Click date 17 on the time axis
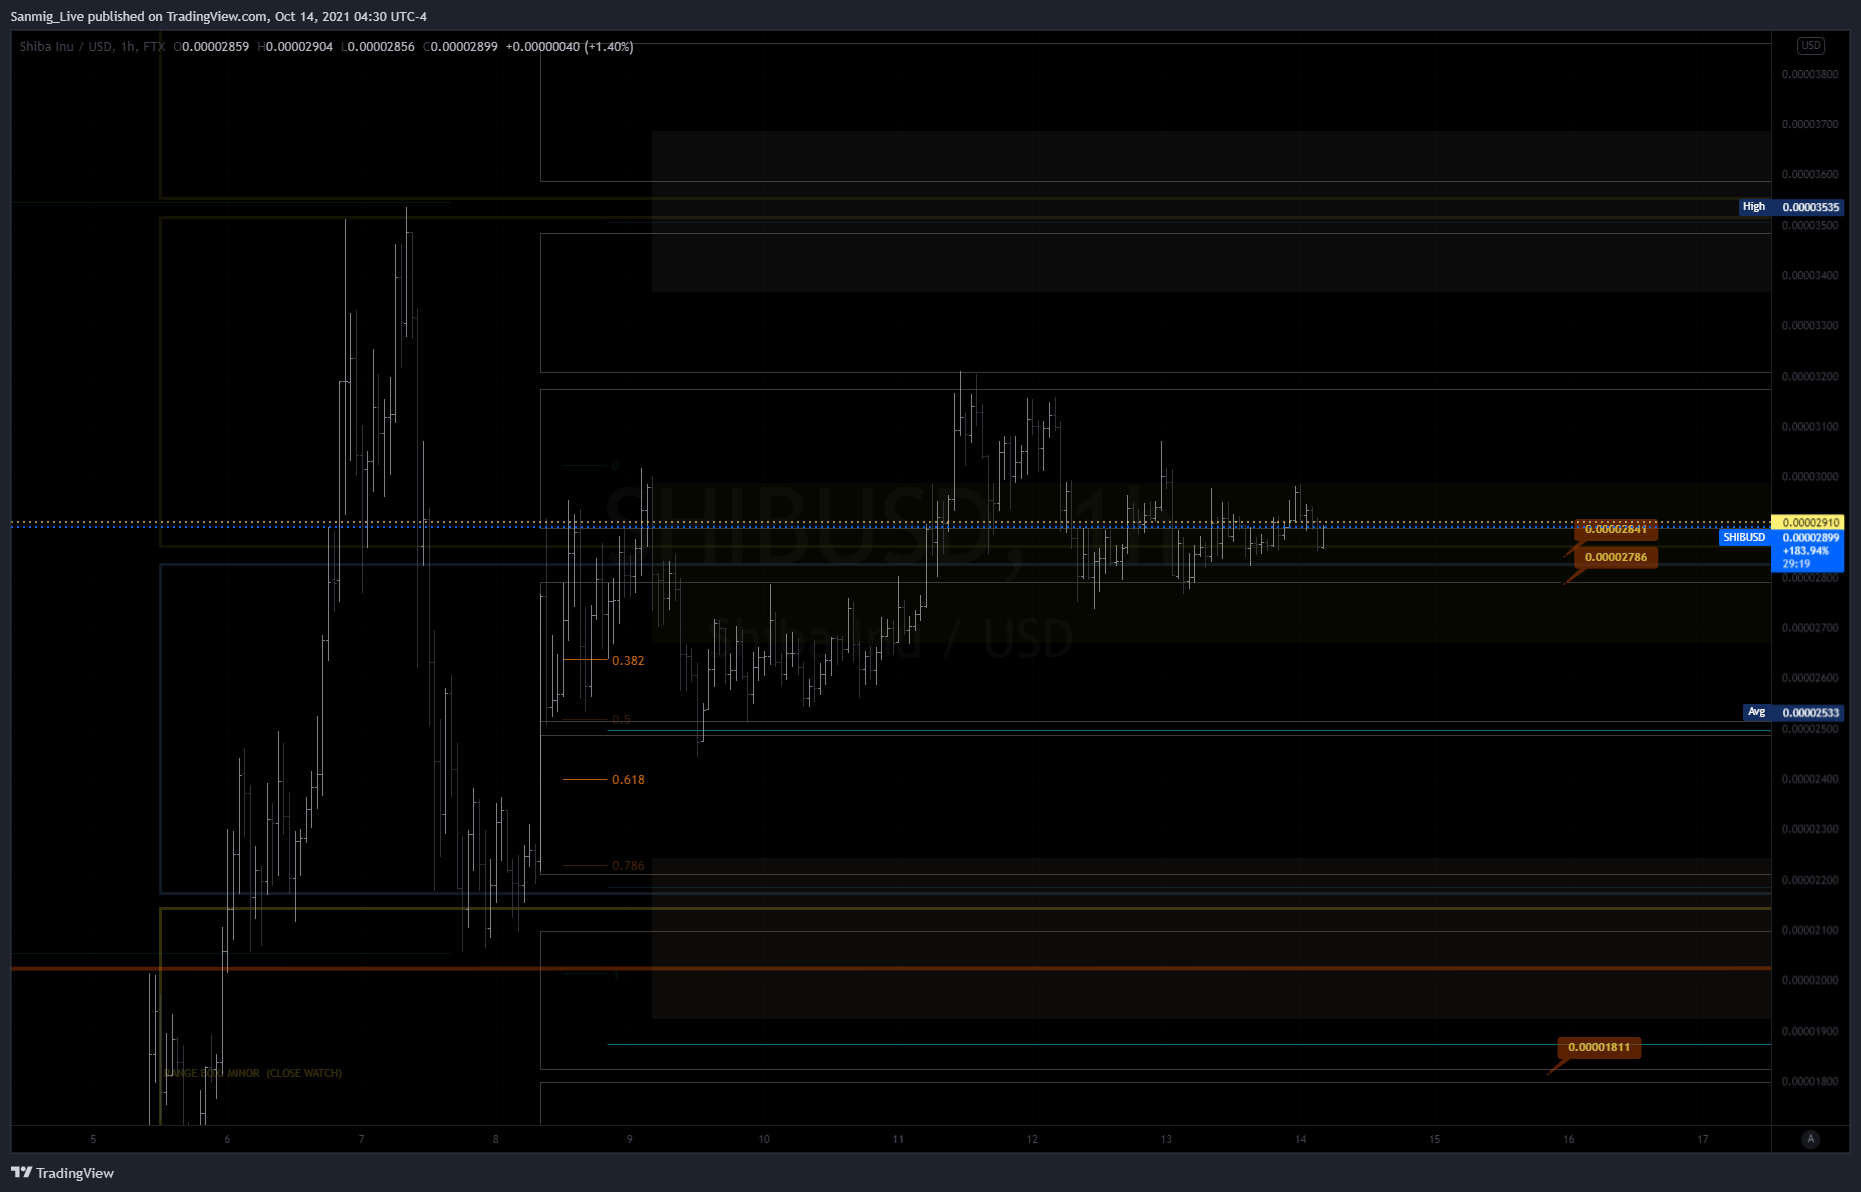Image resolution: width=1861 pixels, height=1192 pixels. (x=1702, y=1139)
